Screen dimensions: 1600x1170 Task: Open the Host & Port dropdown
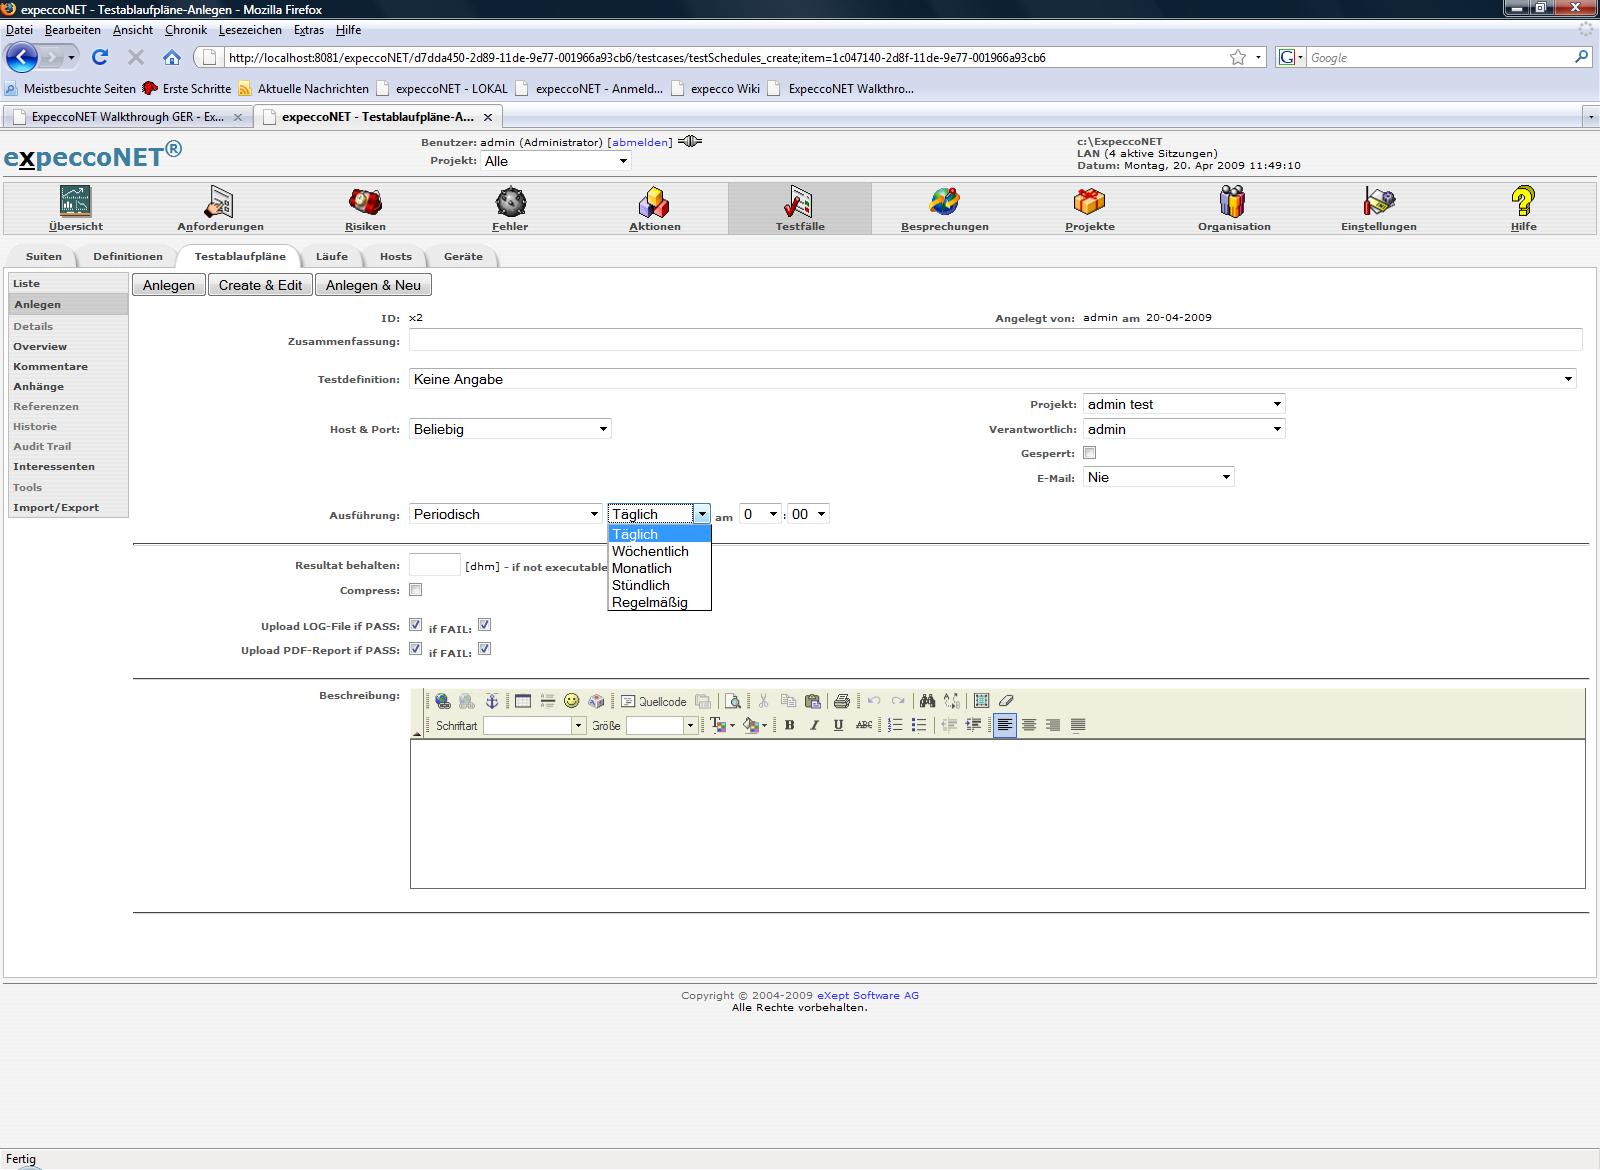pyautogui.click(x=510, y=429)
